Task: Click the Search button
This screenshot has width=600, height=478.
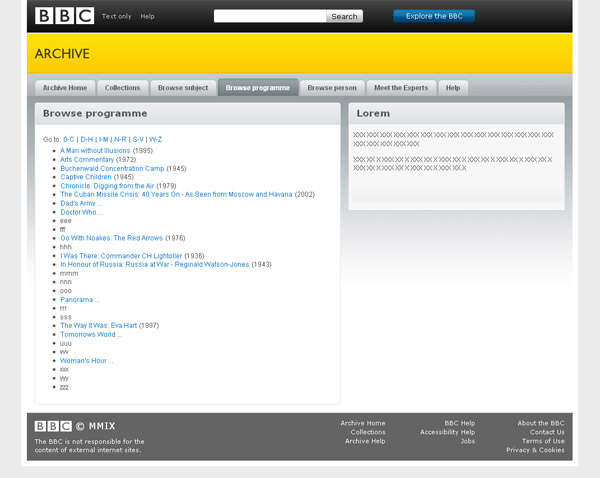Action: [x=344, y=16]
